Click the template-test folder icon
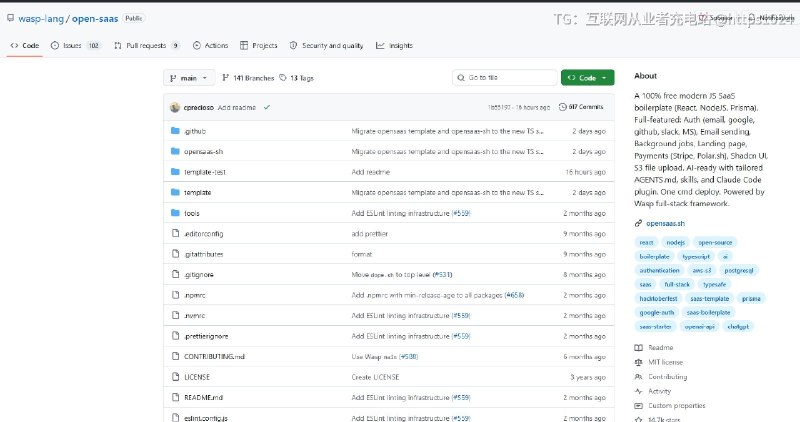The height and width of the screenshot is (422, 800). point(176,172)
